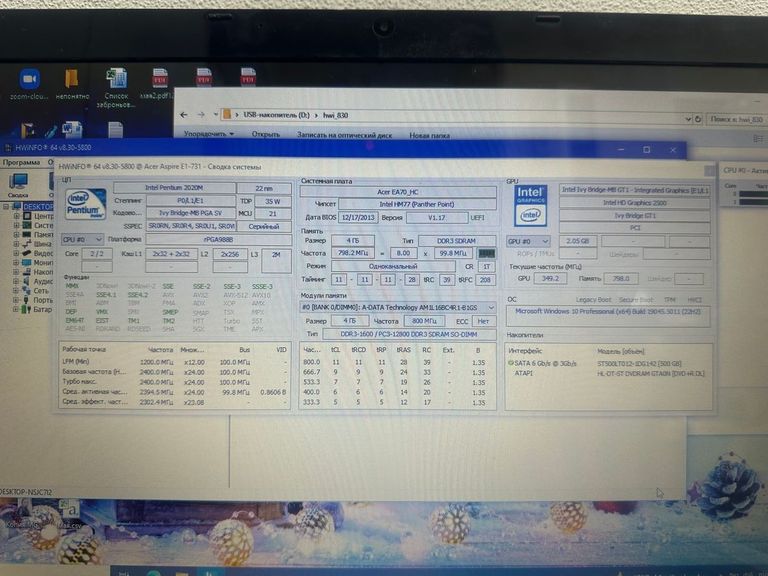Expand the Шина bus tree node
Viewport: 768px width, 576px height.
(x=16, y=244)
